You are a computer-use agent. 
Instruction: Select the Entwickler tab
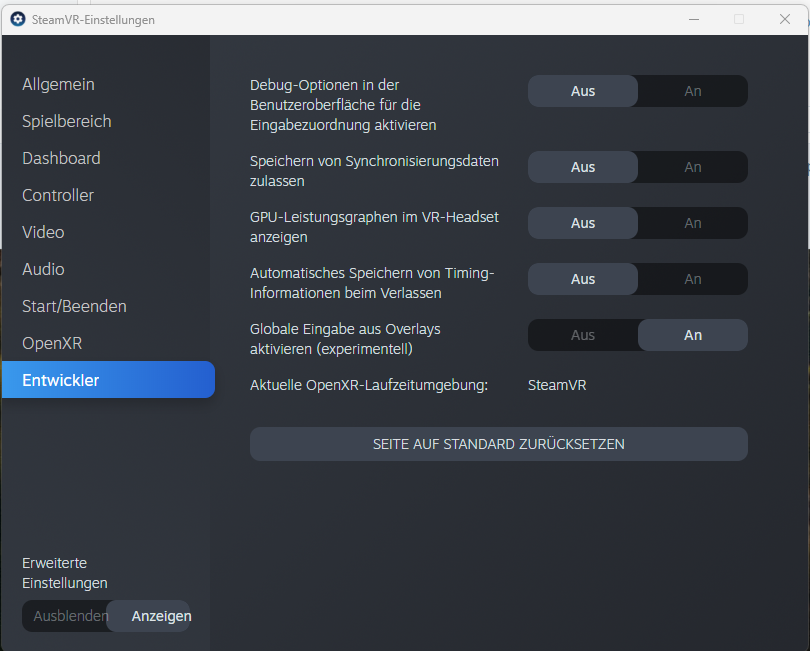[61, 381]
